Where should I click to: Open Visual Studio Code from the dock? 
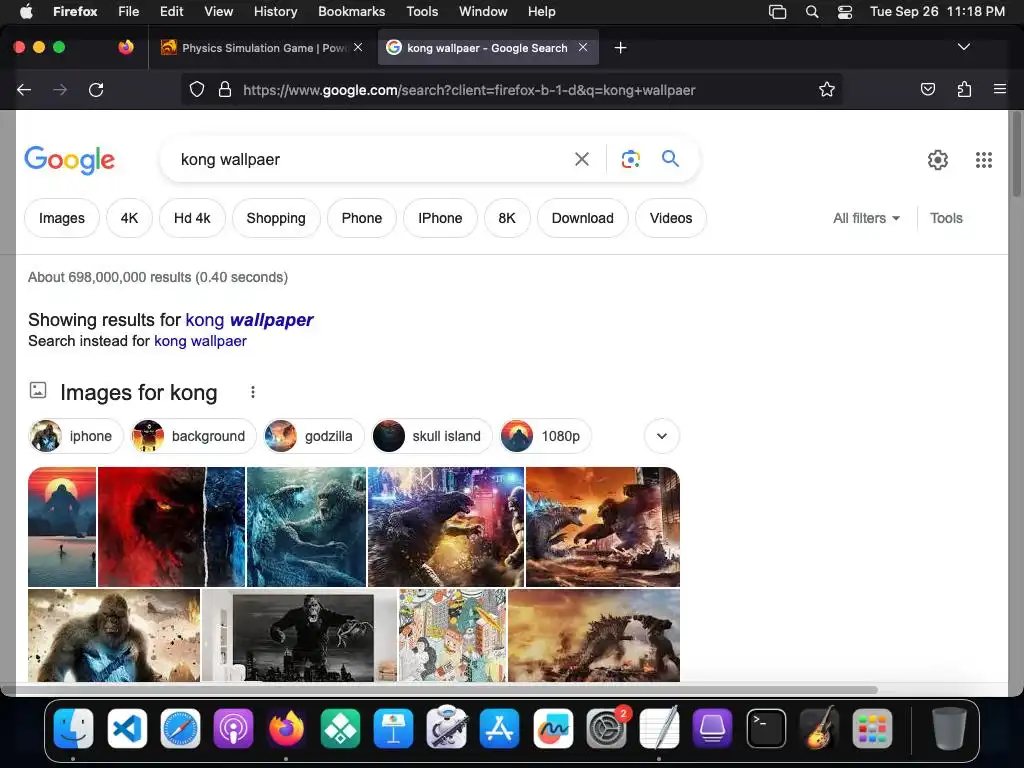pos(127,728)
